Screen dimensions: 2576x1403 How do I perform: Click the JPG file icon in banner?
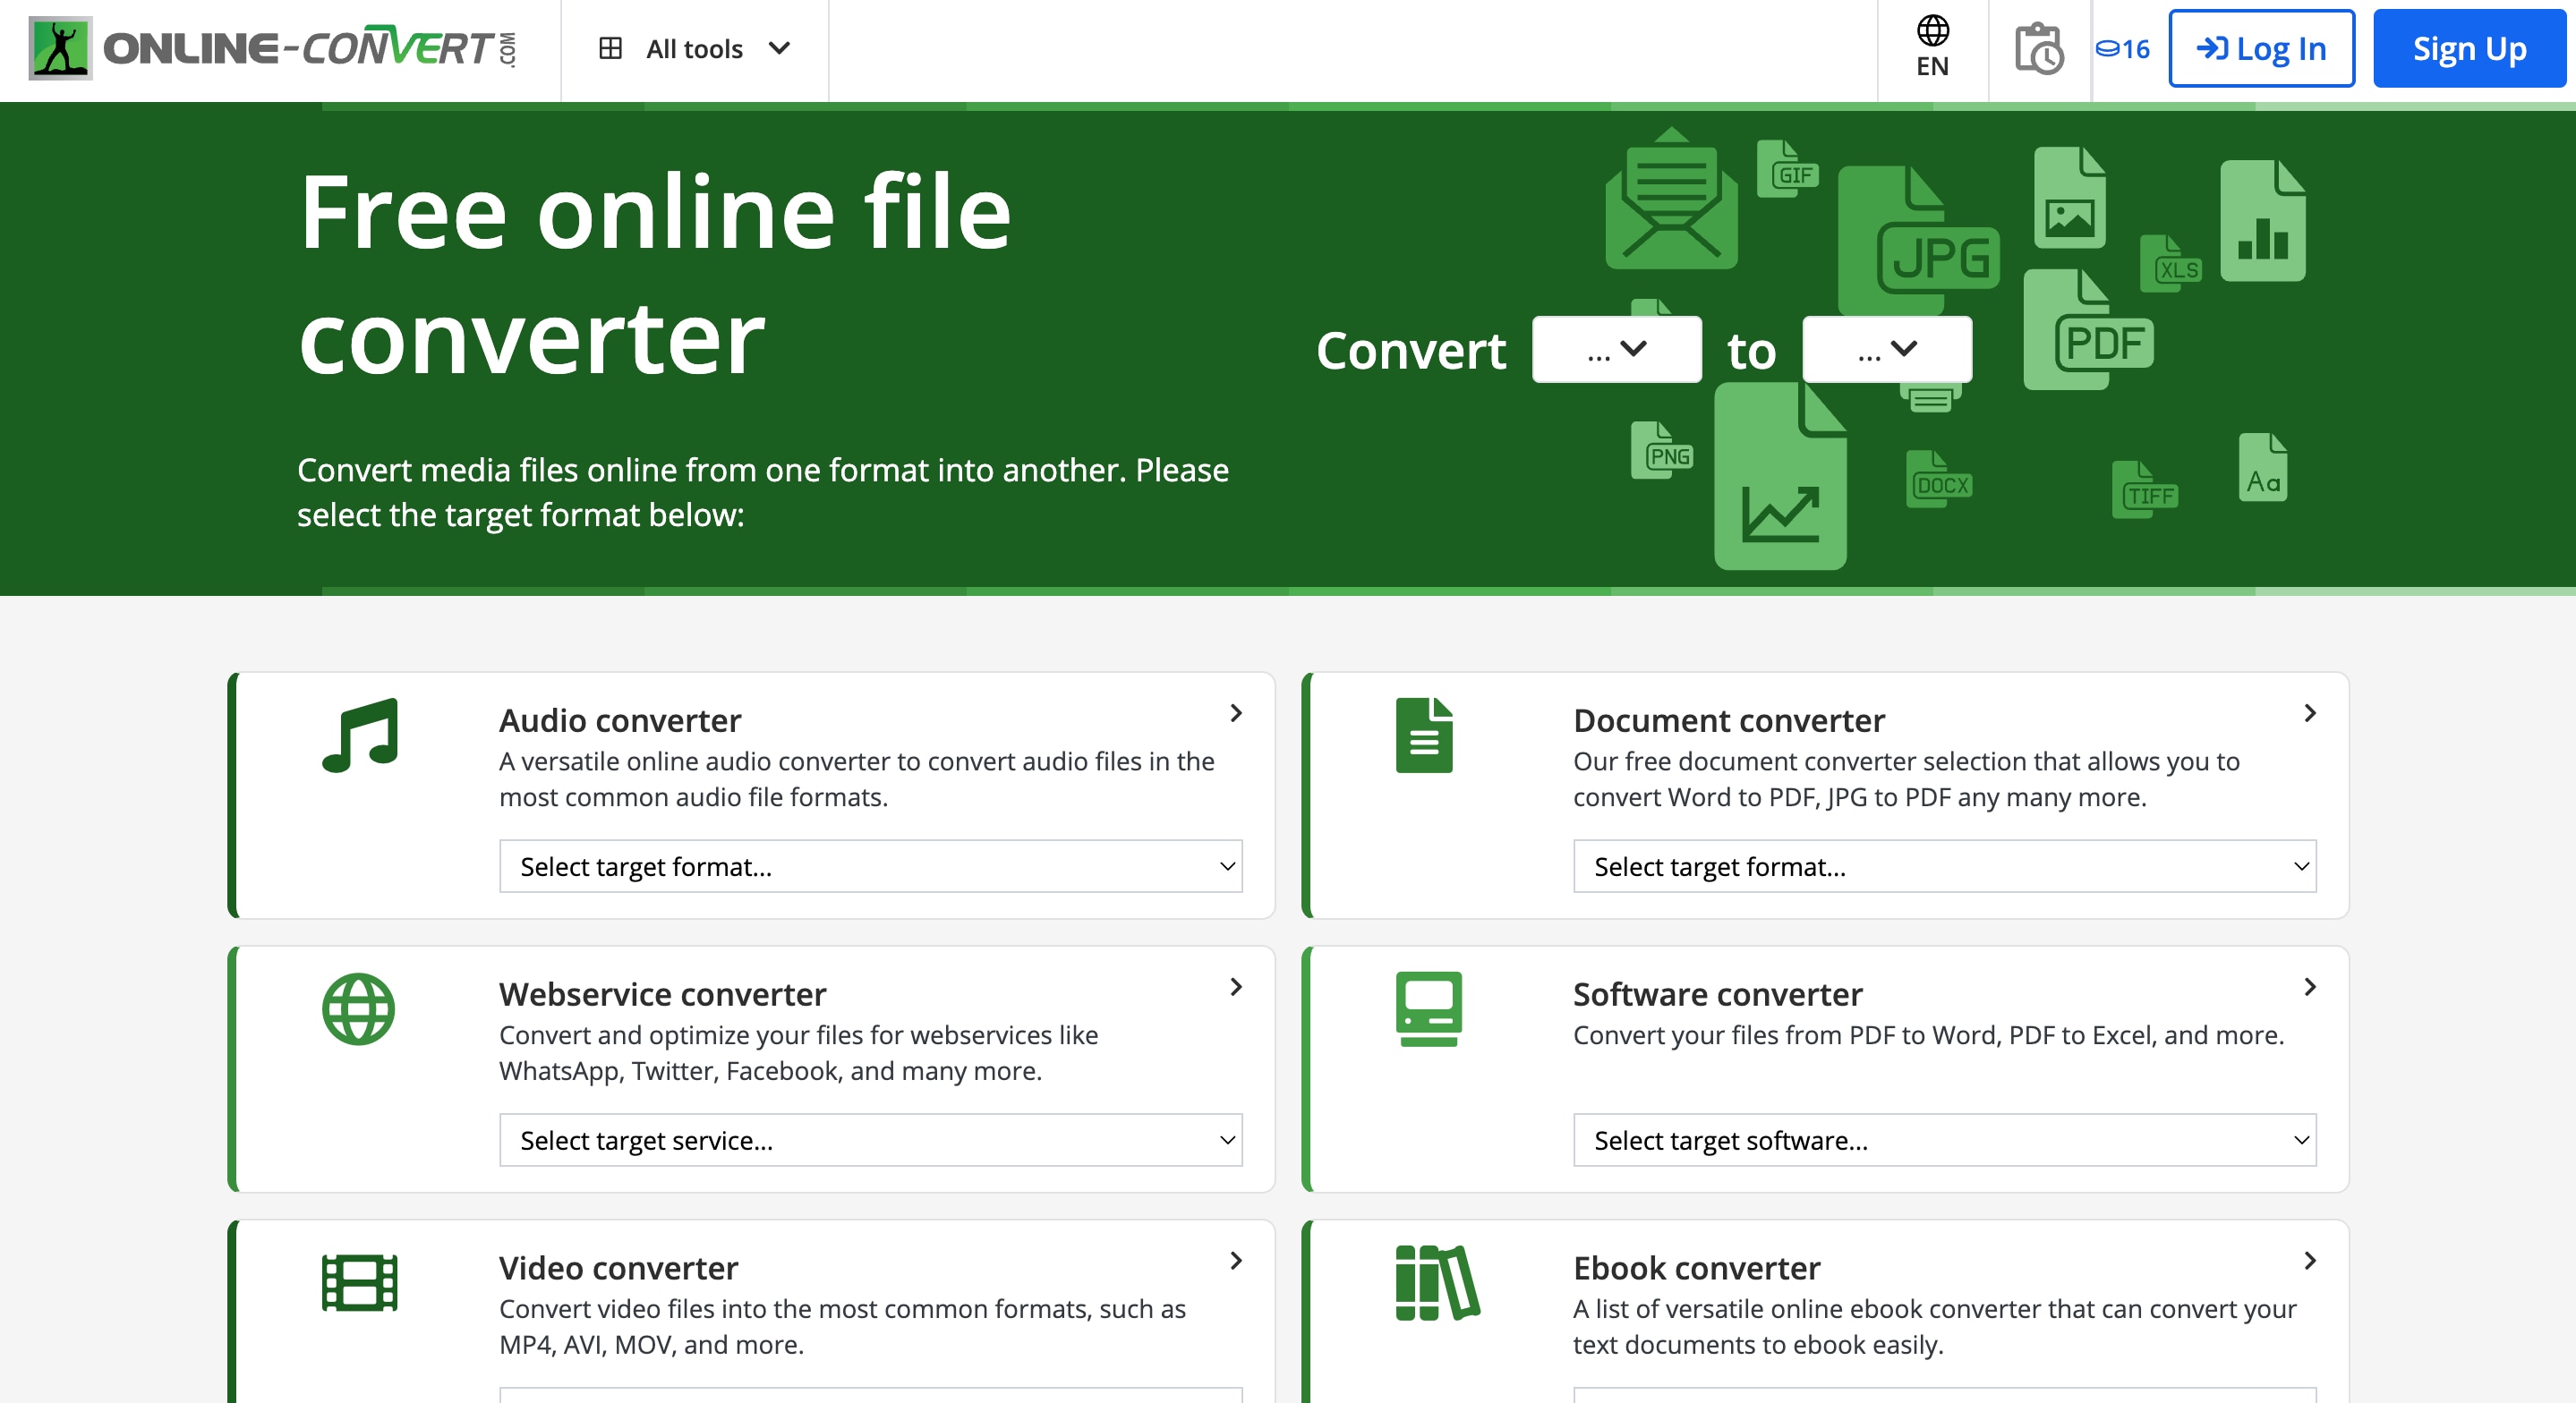point(1918,240)
